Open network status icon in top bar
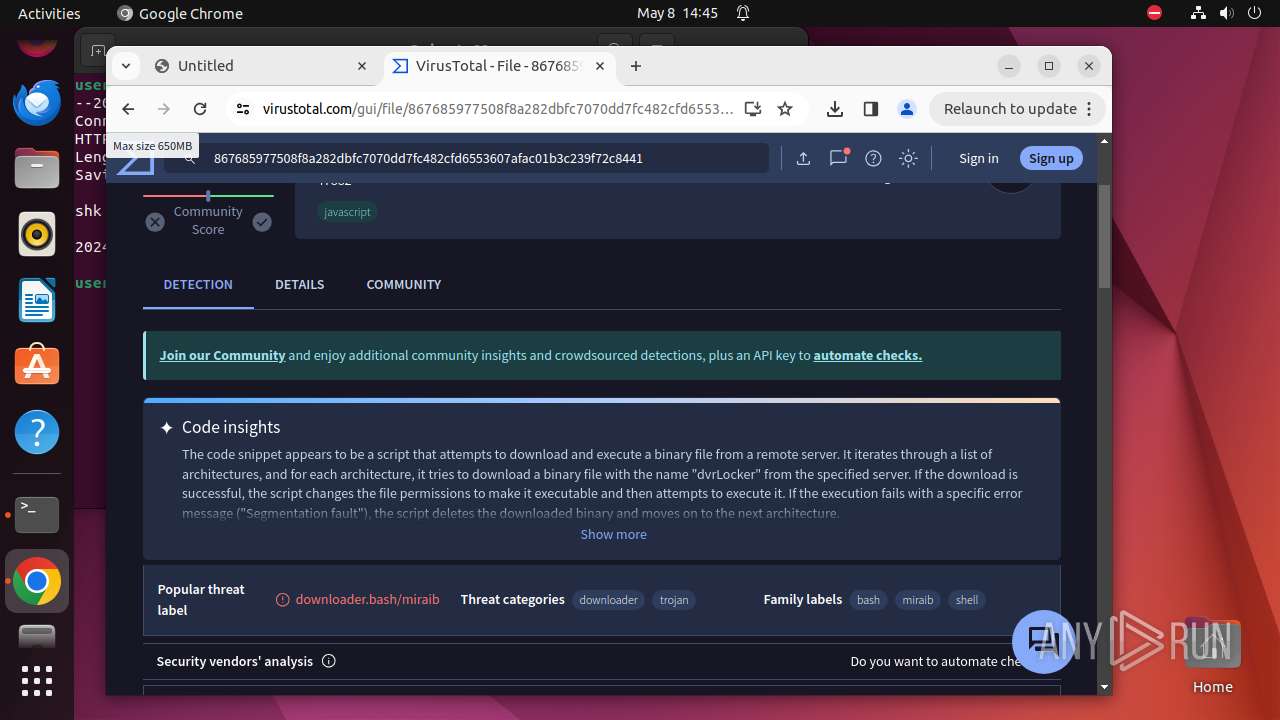 [1198, 13]
